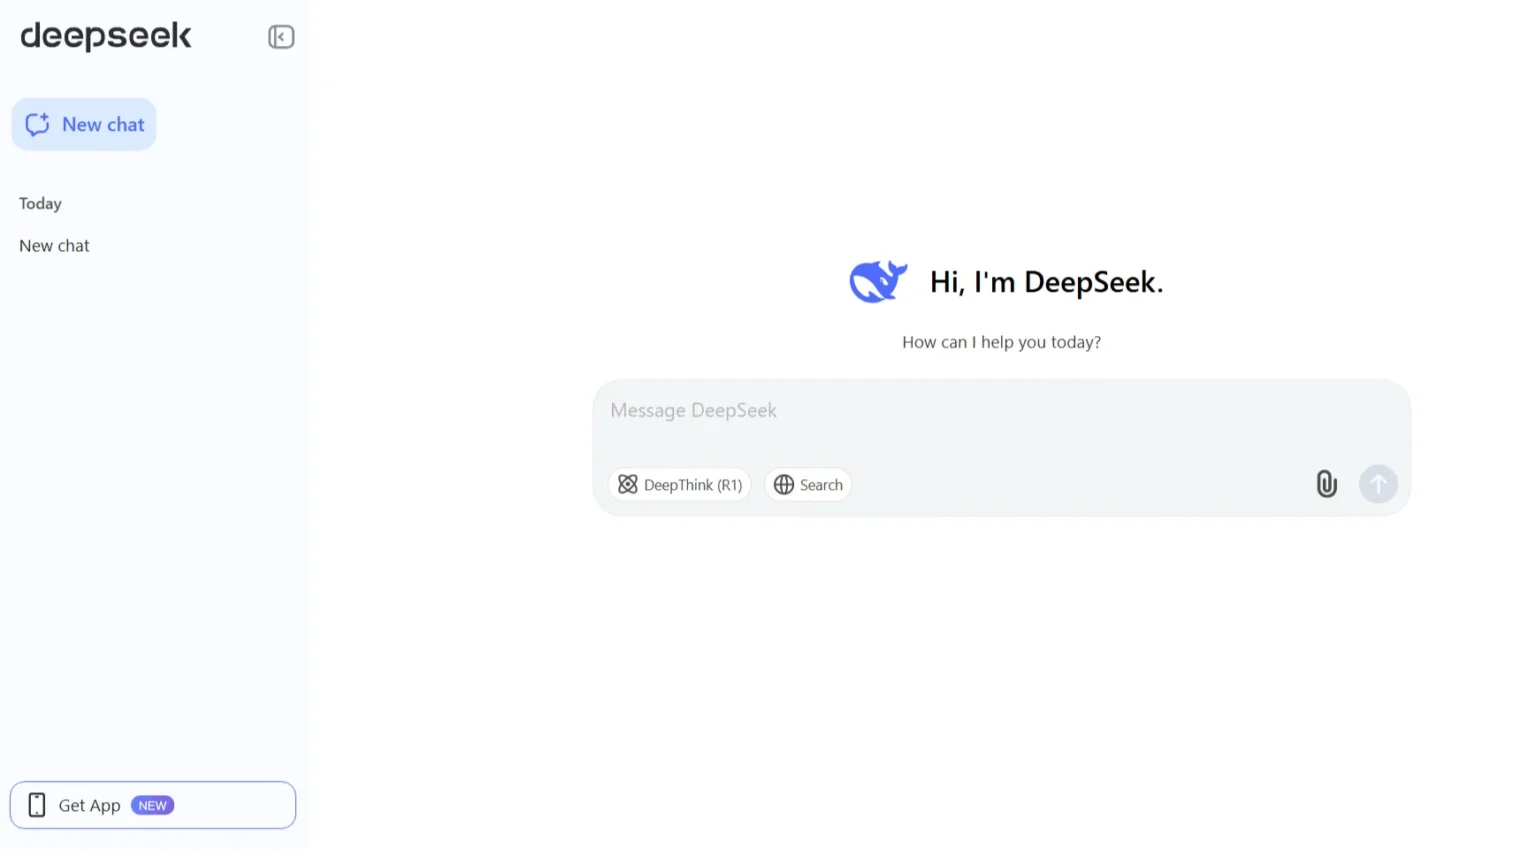Start a new conversation with New chat
The width and height of the screenshot is (1536, 849).
84,124
